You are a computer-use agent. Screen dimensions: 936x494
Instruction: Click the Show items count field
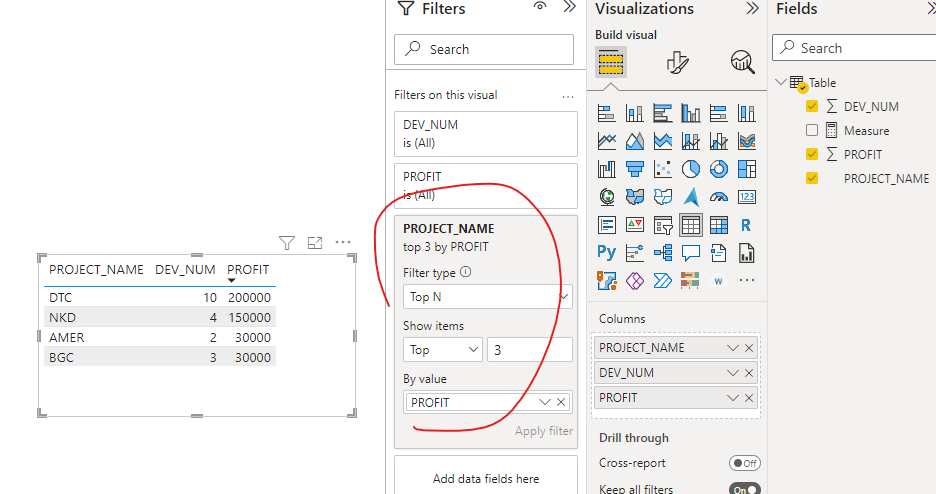(530, 350)
